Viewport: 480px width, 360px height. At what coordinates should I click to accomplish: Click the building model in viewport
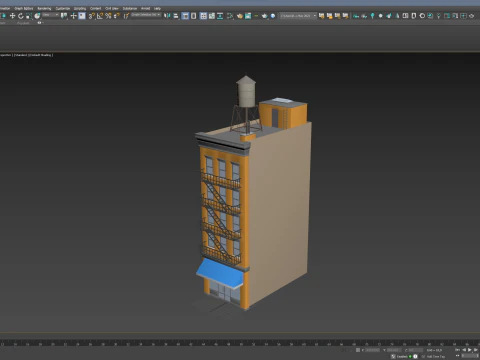click(253, 200)
